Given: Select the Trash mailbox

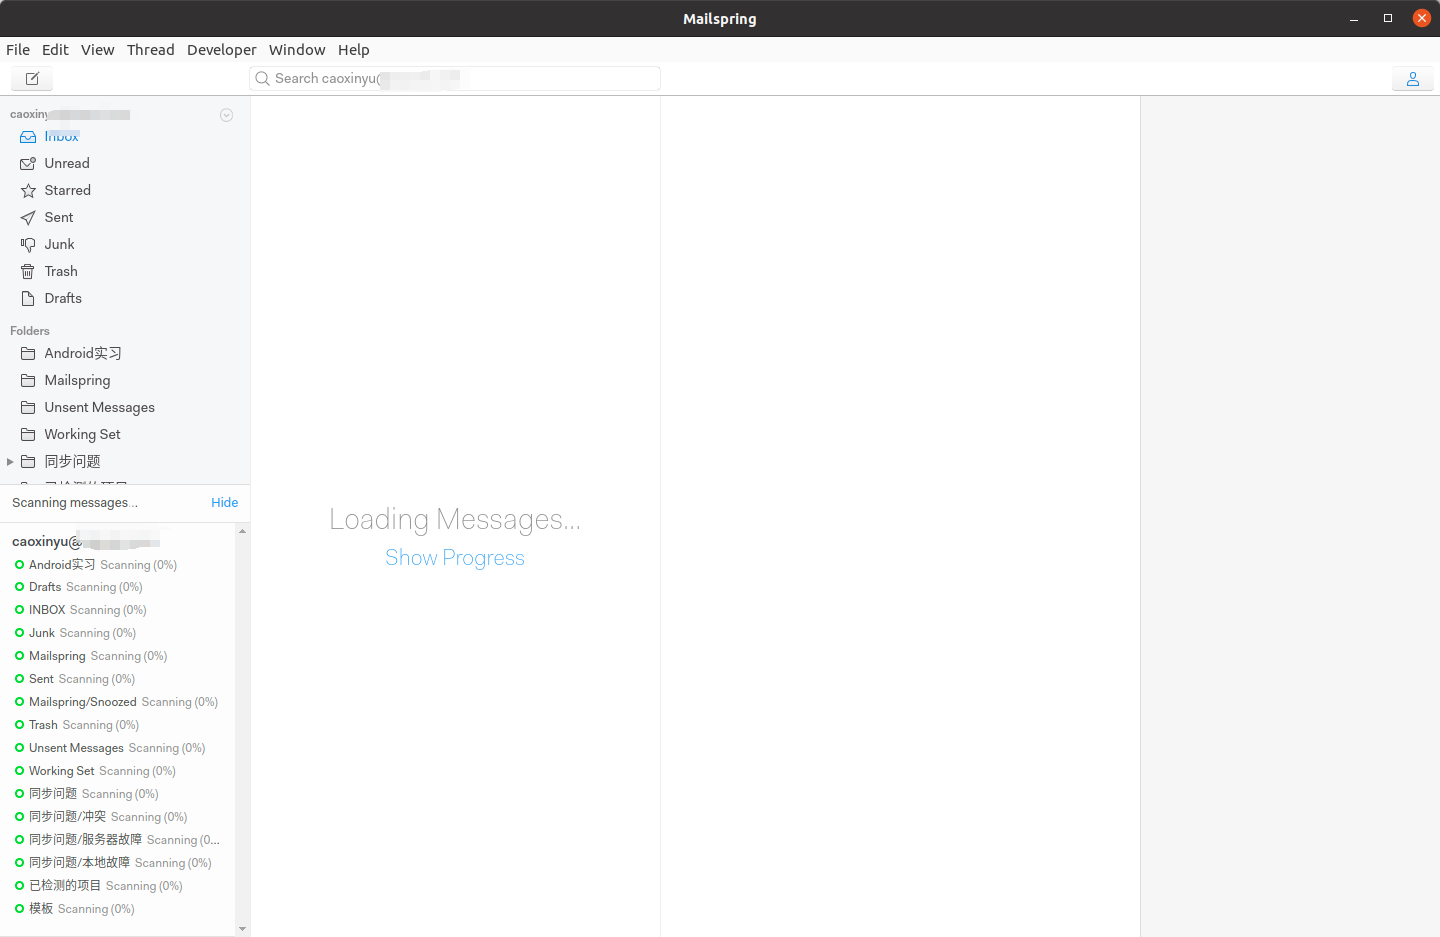Looking at the screenshot, I should coord(61,271).
